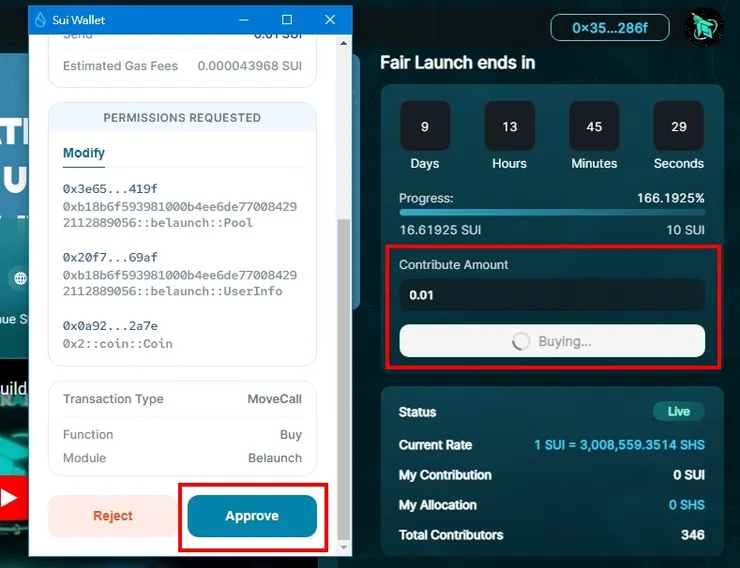Click the PERMISSIONS REQUESTED header
The image size is (740, 568).
[182, 117]
